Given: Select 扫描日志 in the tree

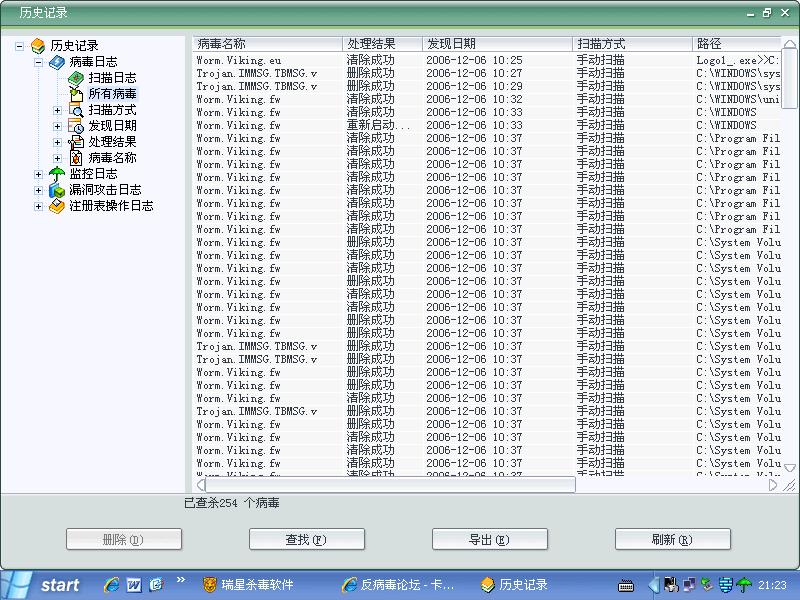Looking at the screenshot, I should click(112, 78).
